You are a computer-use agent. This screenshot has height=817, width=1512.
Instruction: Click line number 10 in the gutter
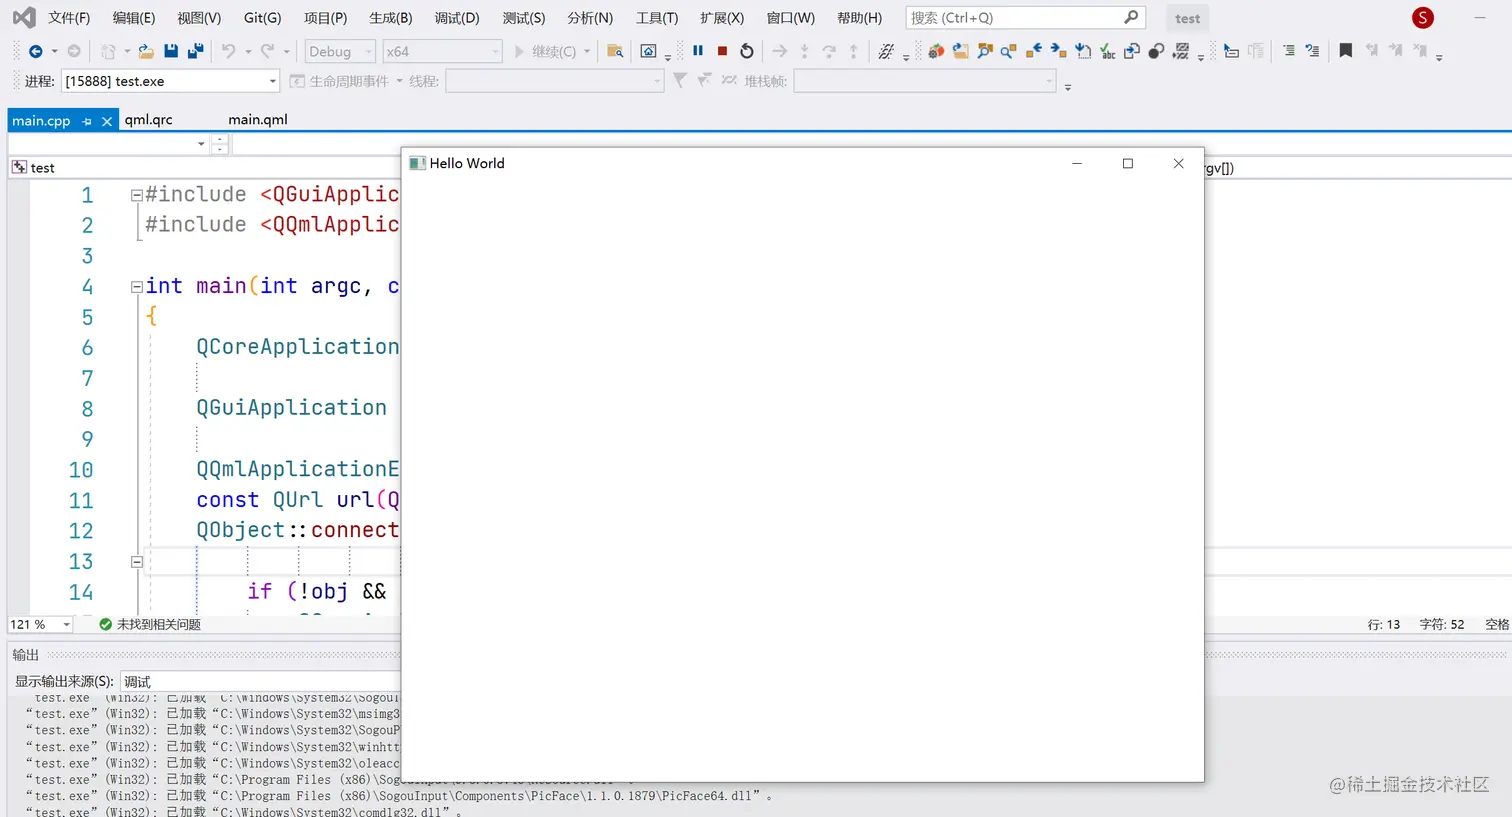click(x=81, y=470)
